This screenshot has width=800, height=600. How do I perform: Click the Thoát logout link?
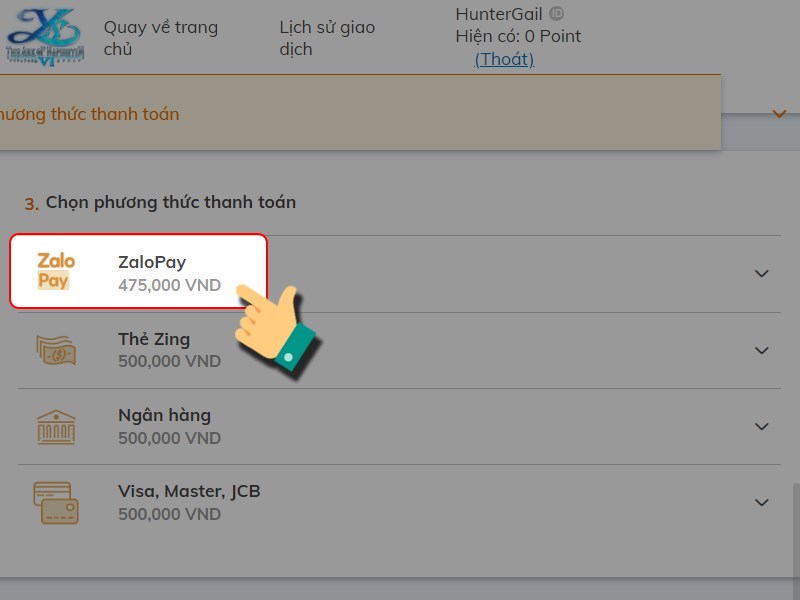(x=504, y=59)
